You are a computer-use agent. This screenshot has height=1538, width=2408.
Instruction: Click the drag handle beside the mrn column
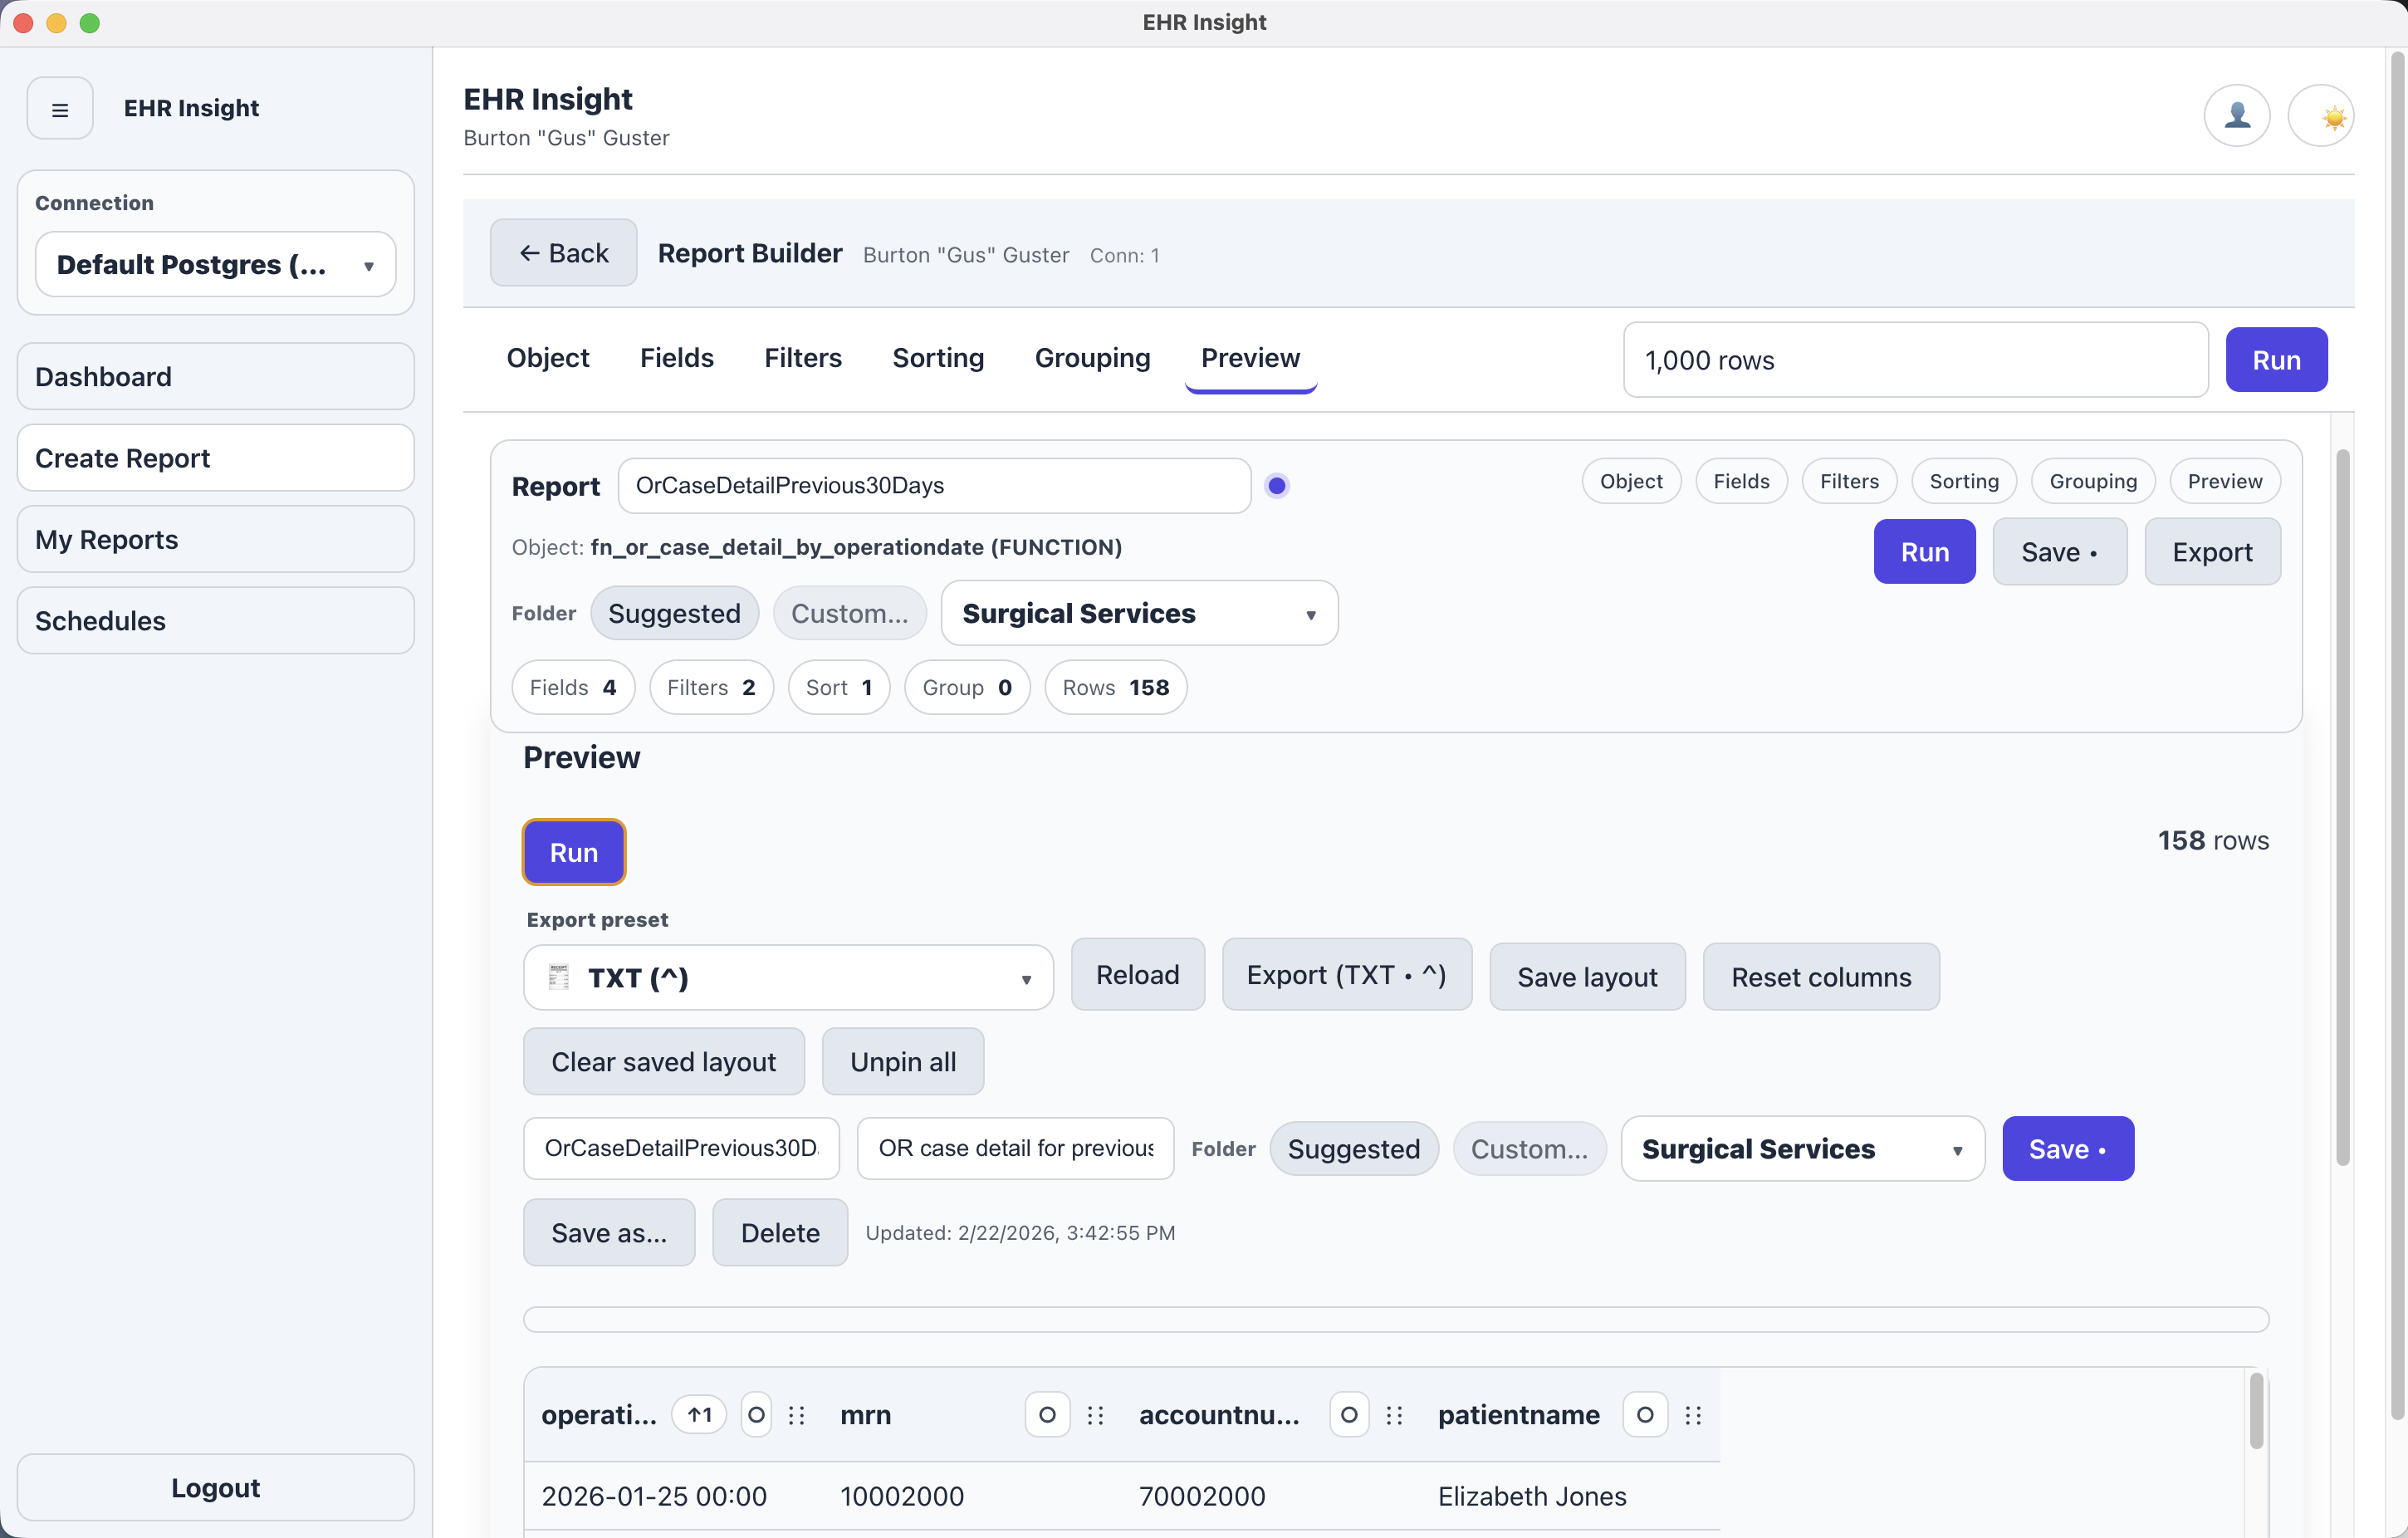click(1096, 1415)
